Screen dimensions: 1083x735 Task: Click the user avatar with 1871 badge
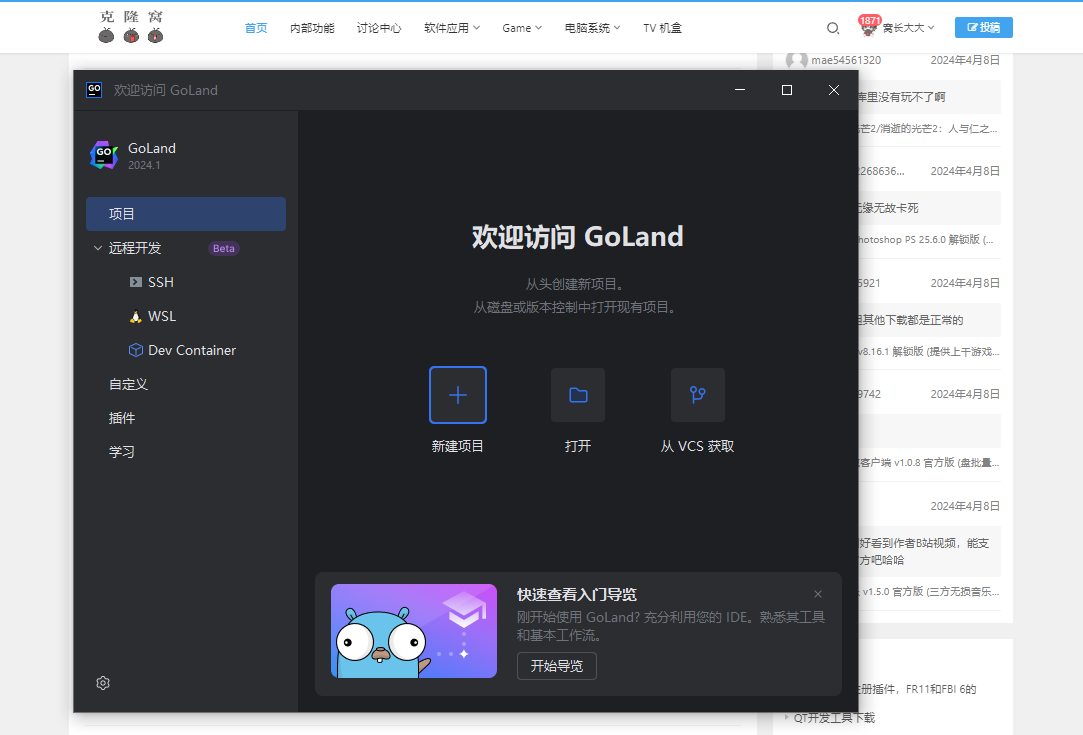click(x=868, y=26)
